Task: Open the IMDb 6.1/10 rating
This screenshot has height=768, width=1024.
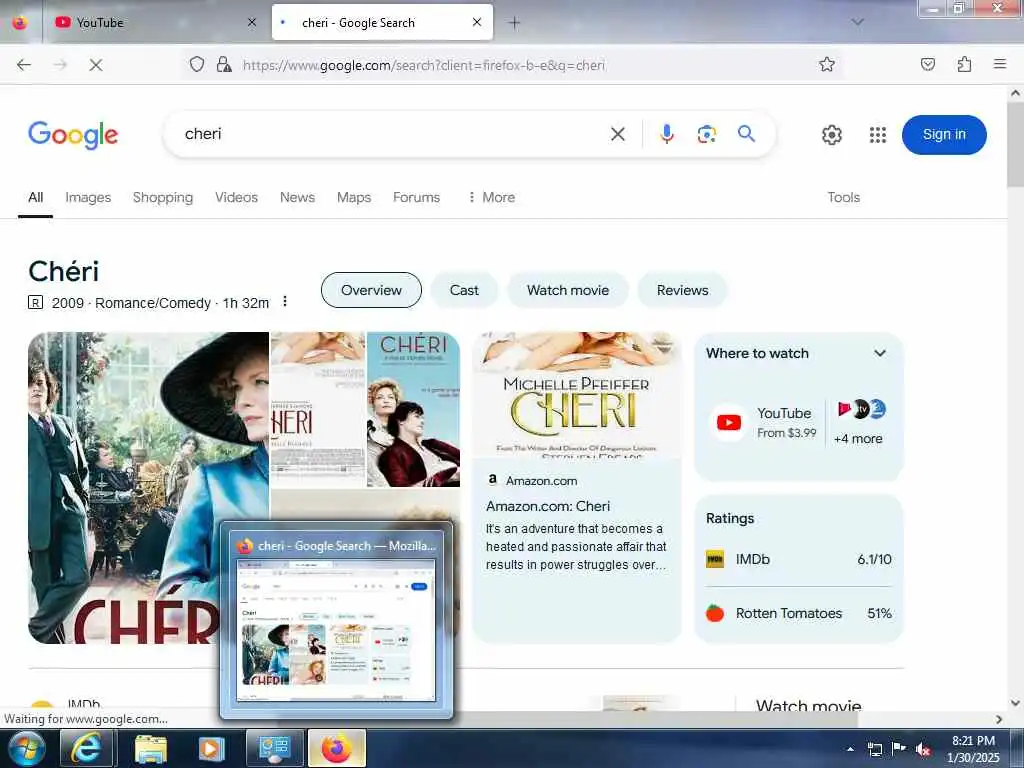Action: click(799, 560)
